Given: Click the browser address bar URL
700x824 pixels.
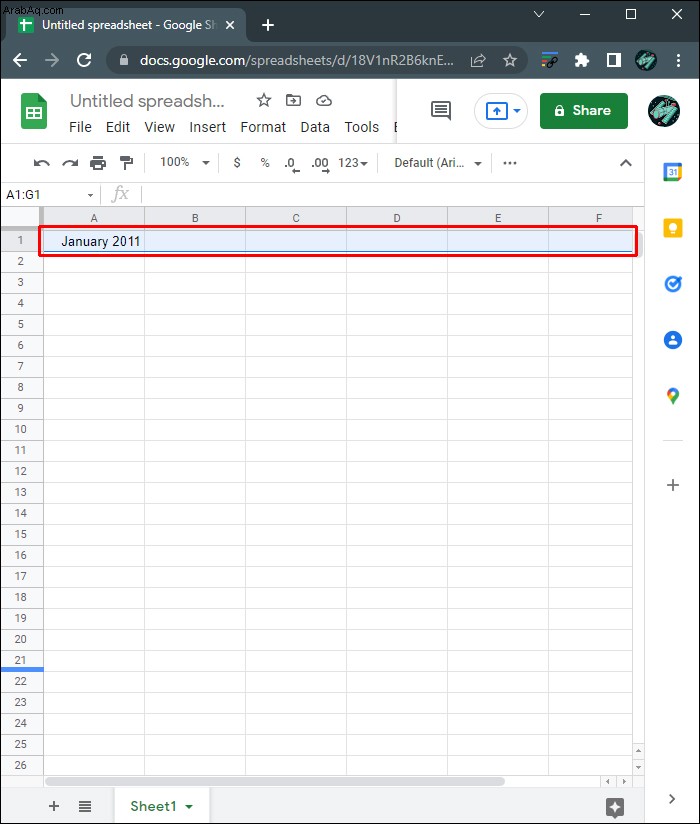Looking at the screenshot, I should 296,60.
